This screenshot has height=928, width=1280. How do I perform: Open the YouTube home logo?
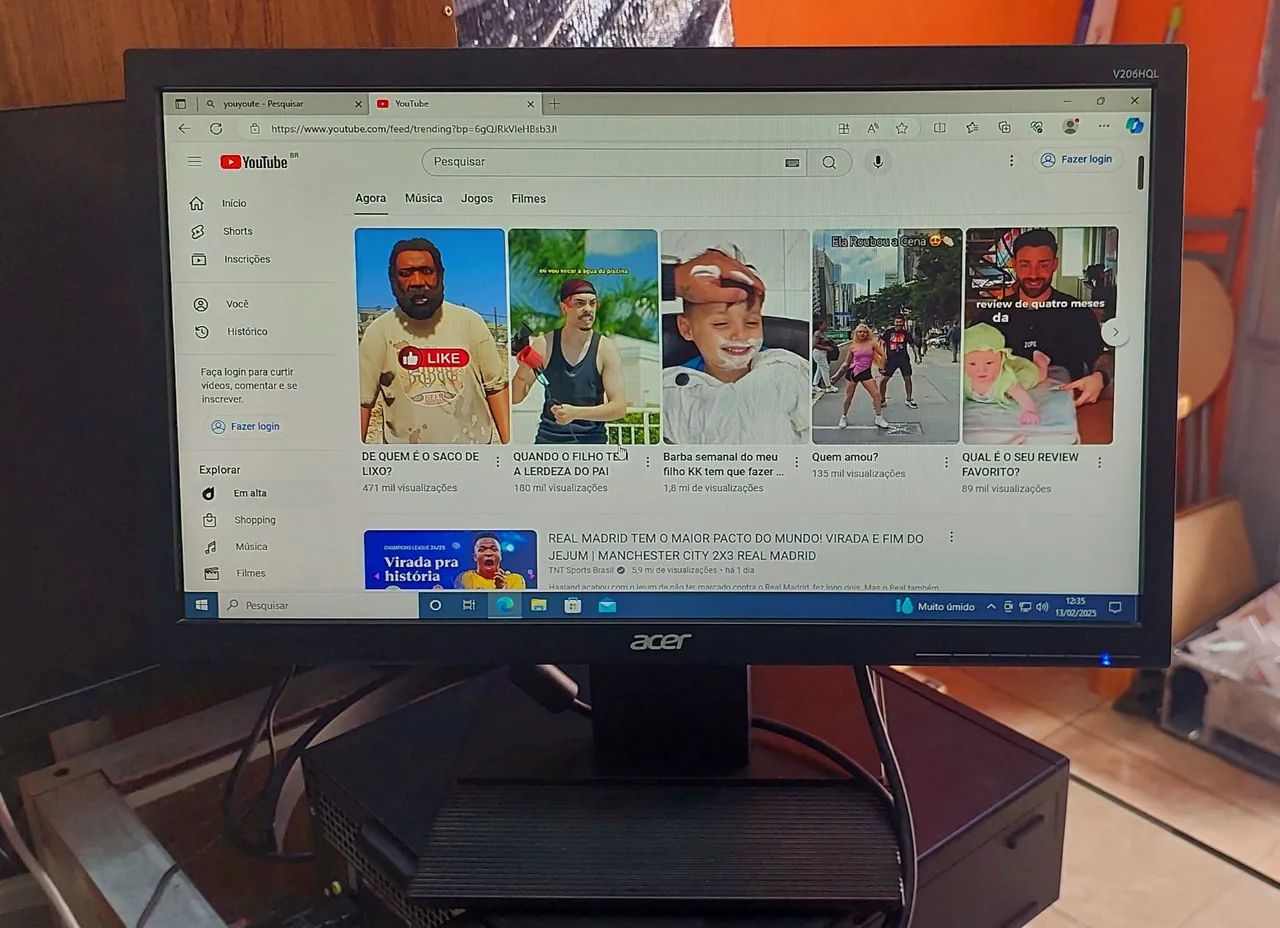pyautogui.click(x=252, y=161)
